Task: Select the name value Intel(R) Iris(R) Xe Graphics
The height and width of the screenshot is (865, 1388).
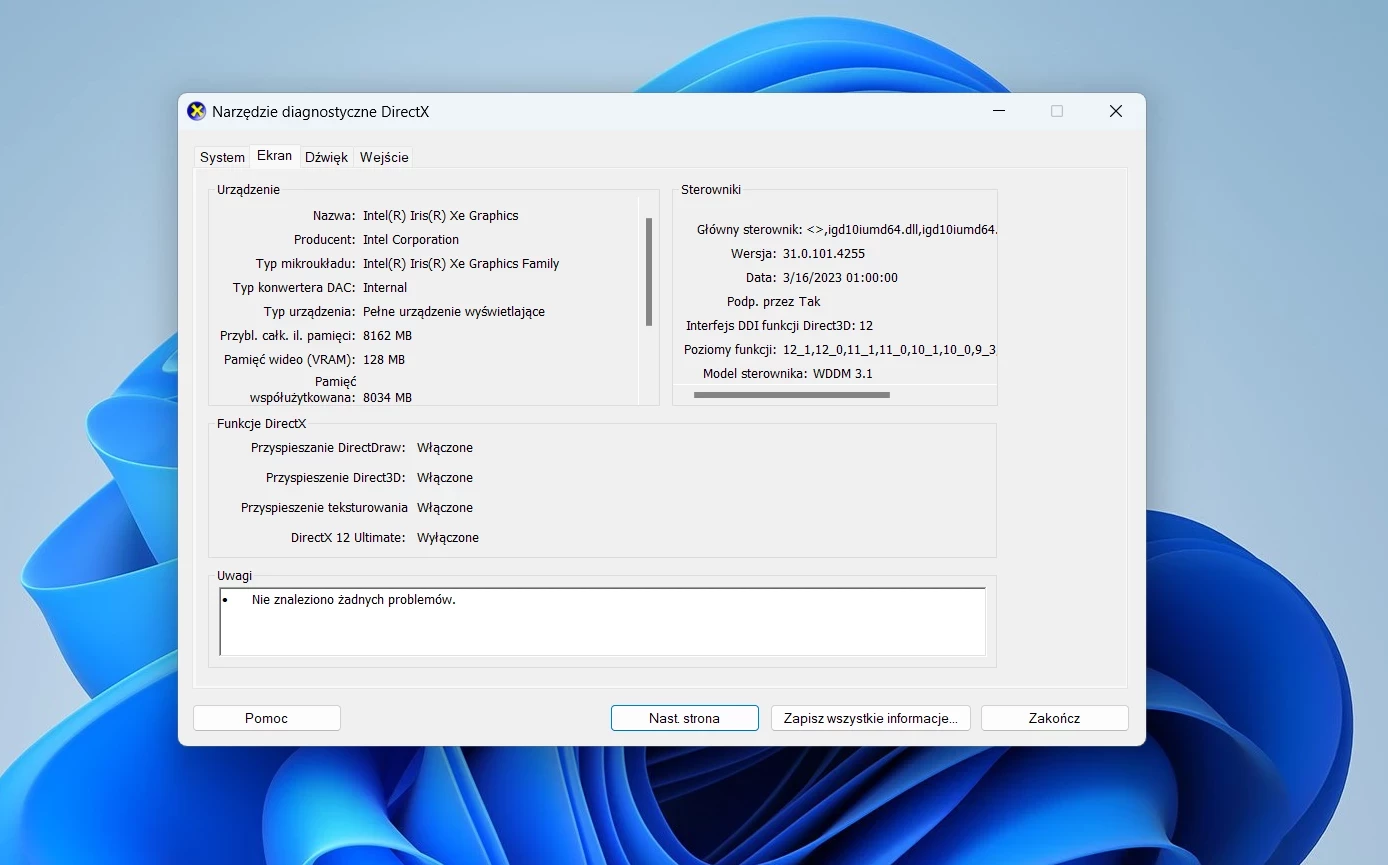Action: pyautogui.click(x=441, y=215)
